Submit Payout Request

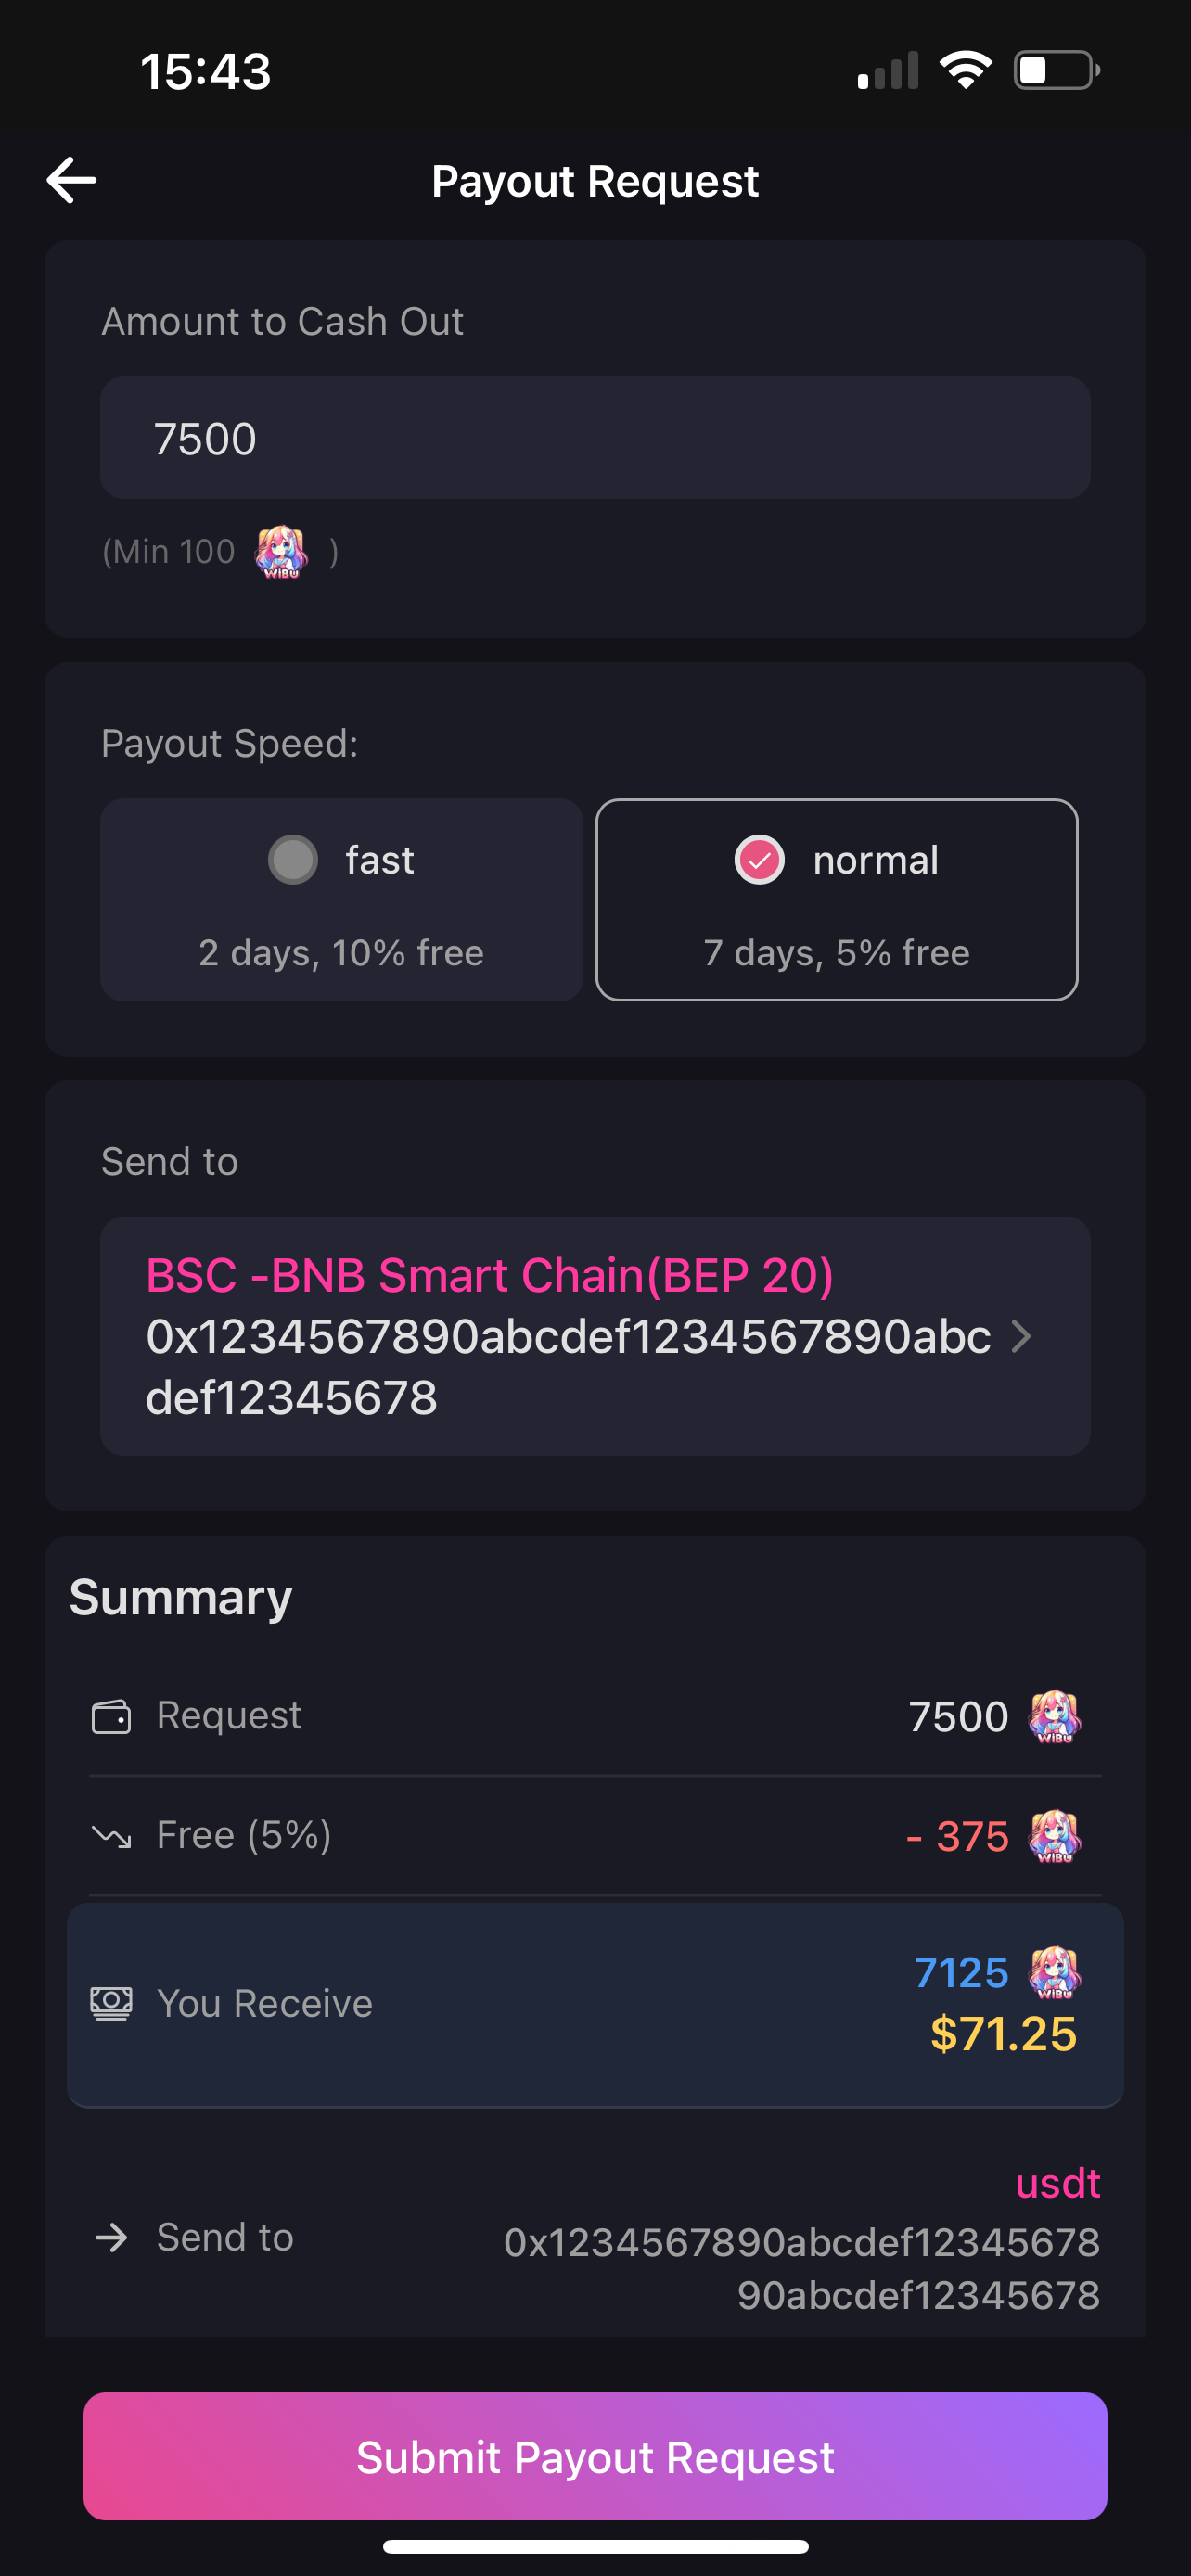pyautogui.click(x=595, y=2457)
